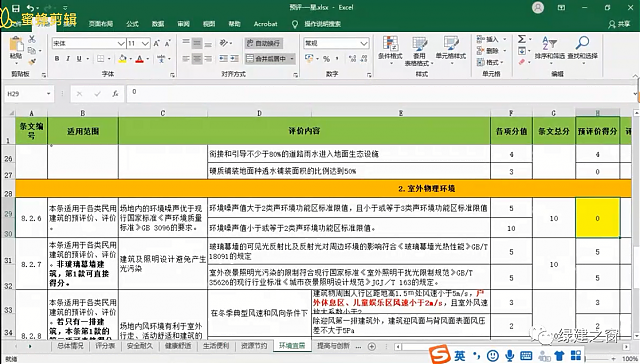This screenshot has width=640, height=364.
Task: Click the Save icon in title bar
Action: point(16,8)
